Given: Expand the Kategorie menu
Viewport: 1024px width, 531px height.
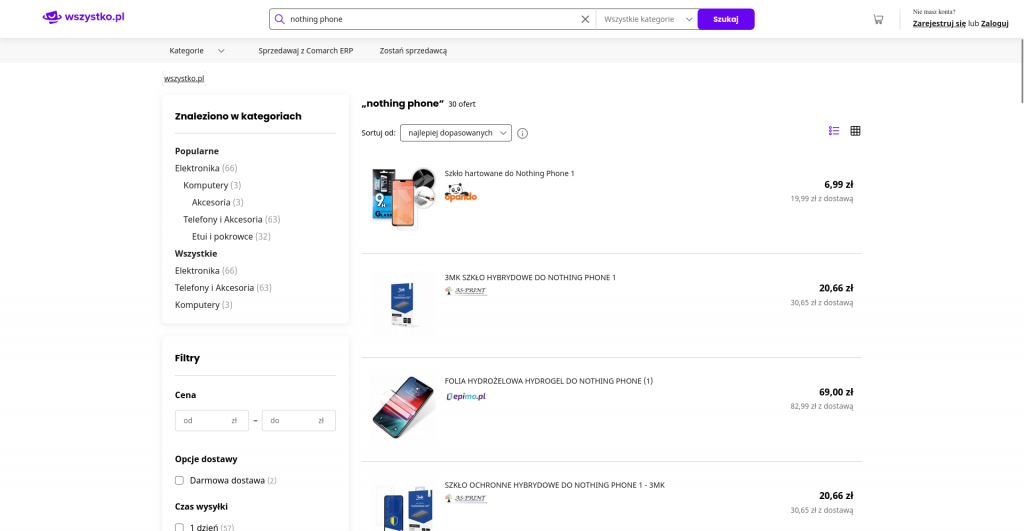Looking at the screenshot, I should coord(196,51).
